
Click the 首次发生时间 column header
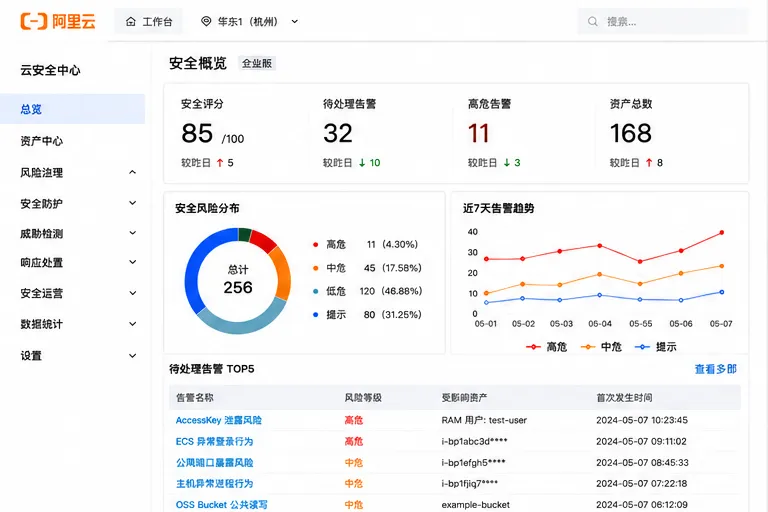coord(624,397)
